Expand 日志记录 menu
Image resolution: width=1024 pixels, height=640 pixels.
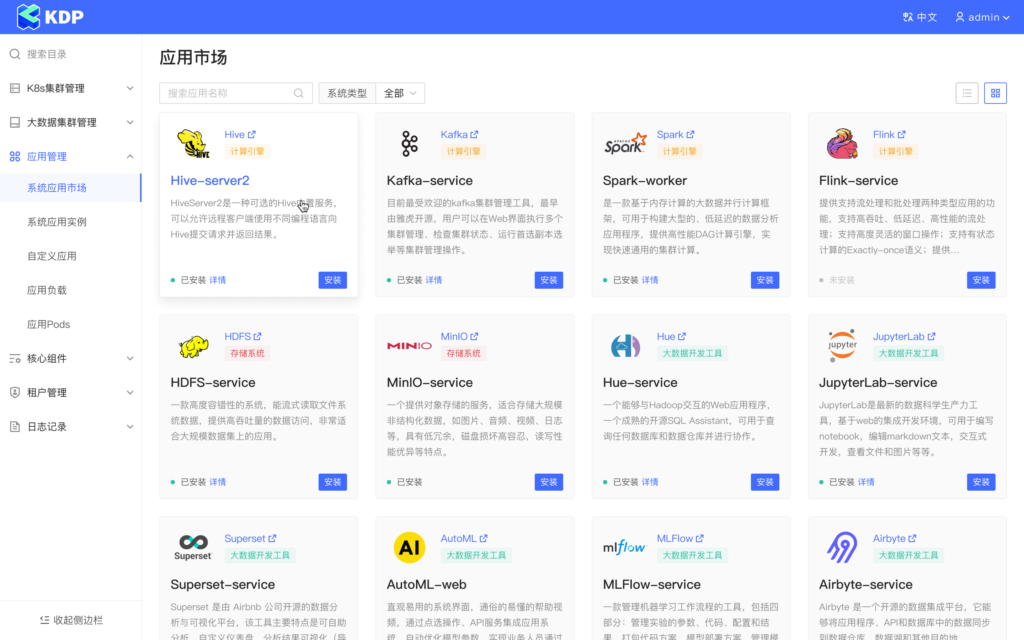(130, 426)
